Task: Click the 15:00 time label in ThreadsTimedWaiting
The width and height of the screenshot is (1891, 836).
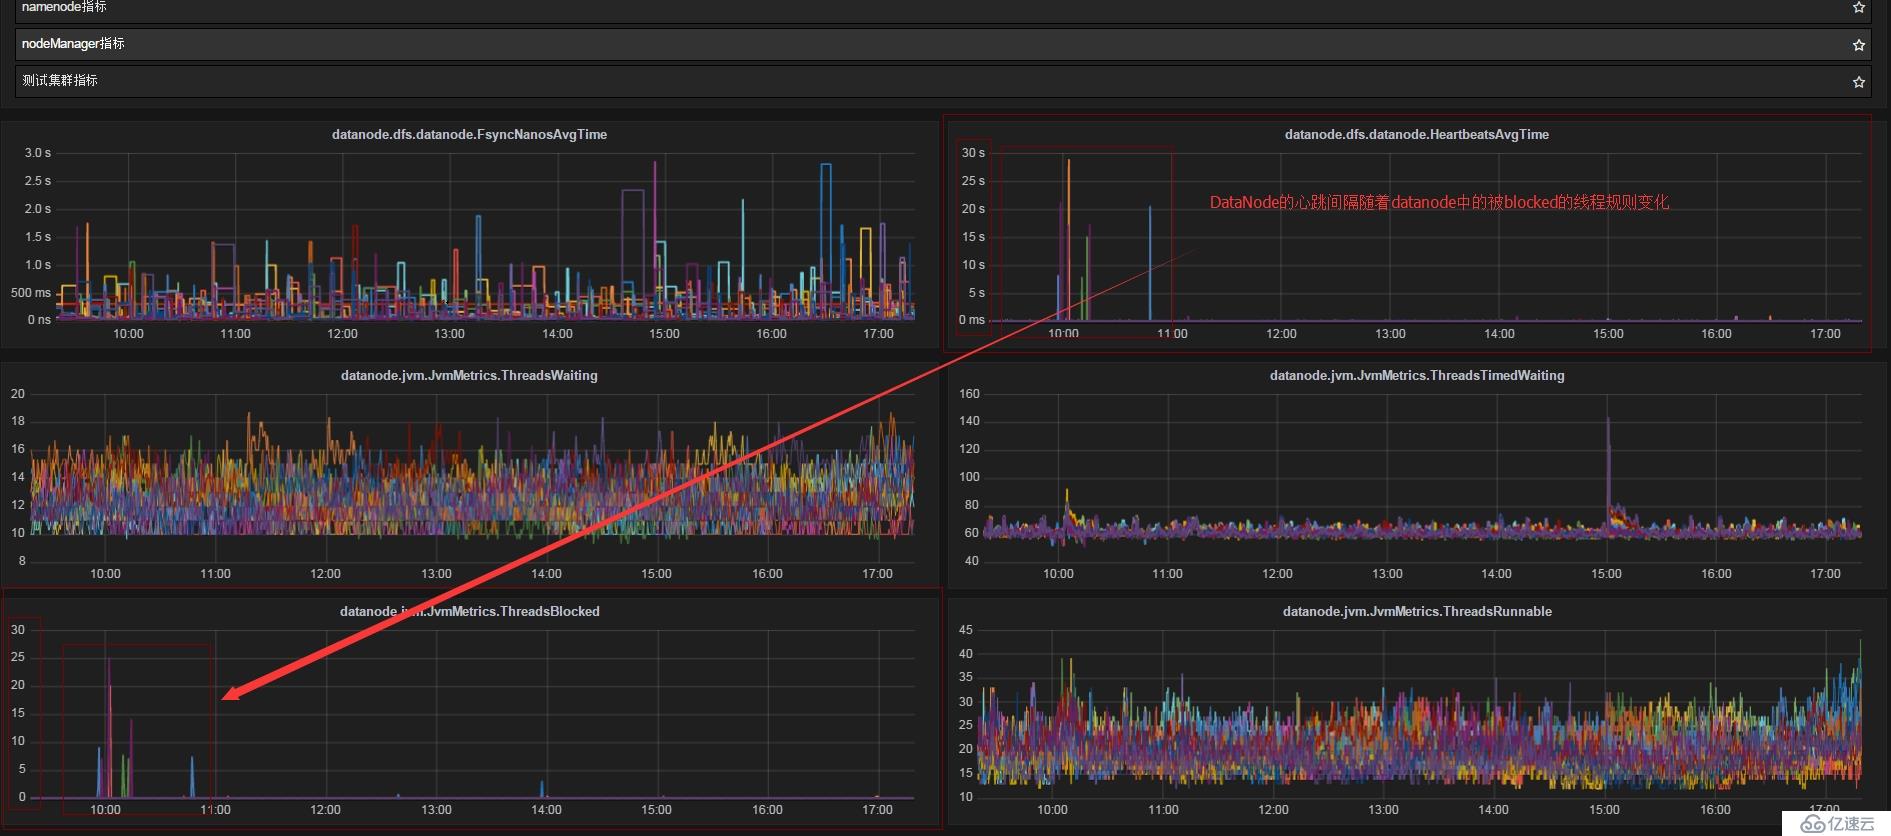Action: point(1606,574)
